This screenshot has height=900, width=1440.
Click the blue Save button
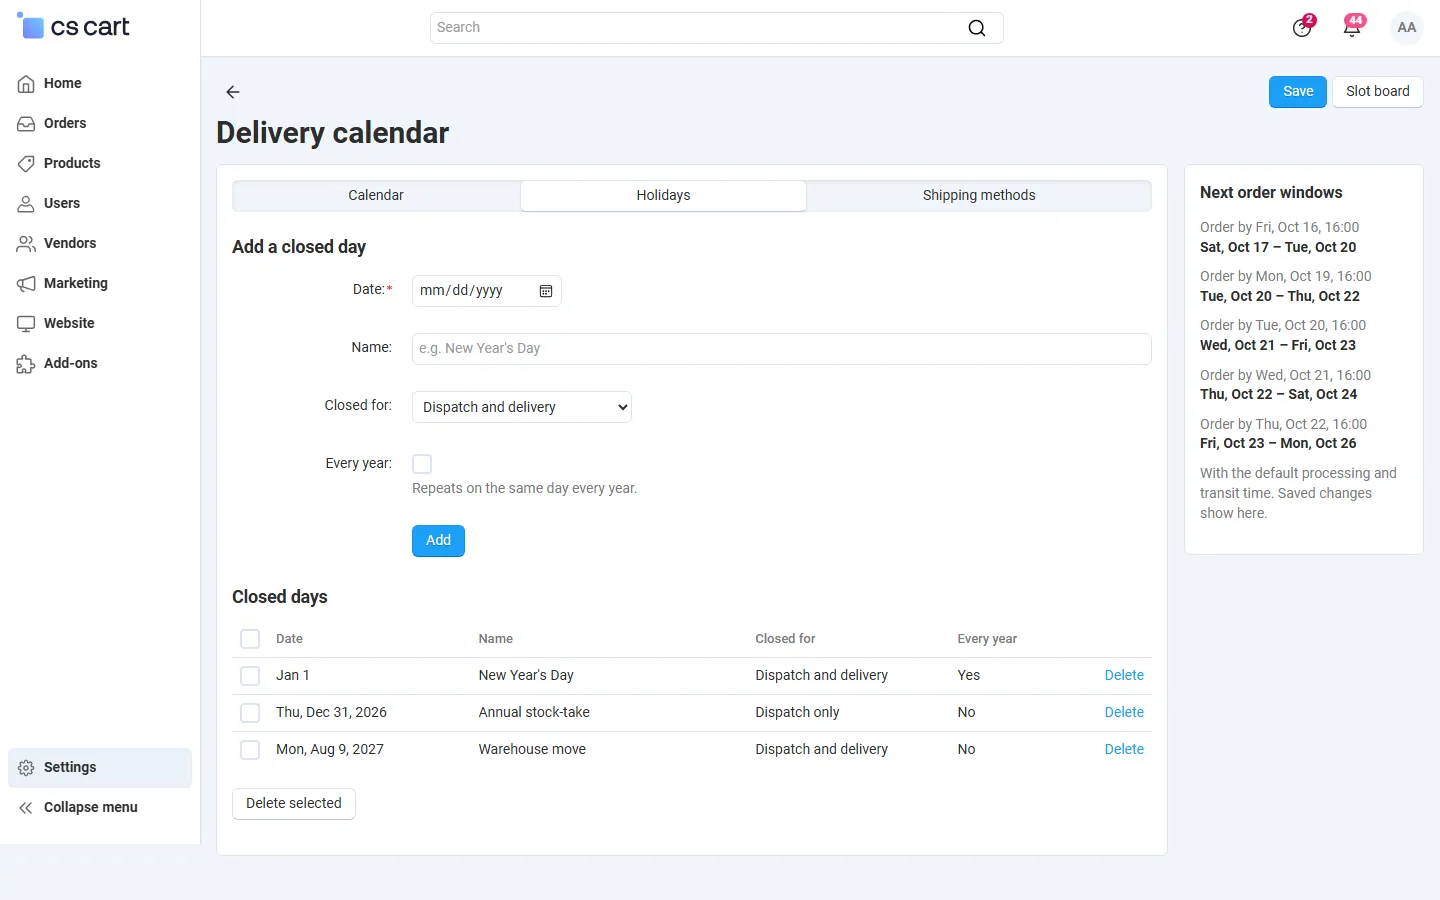click(1298, 92)
